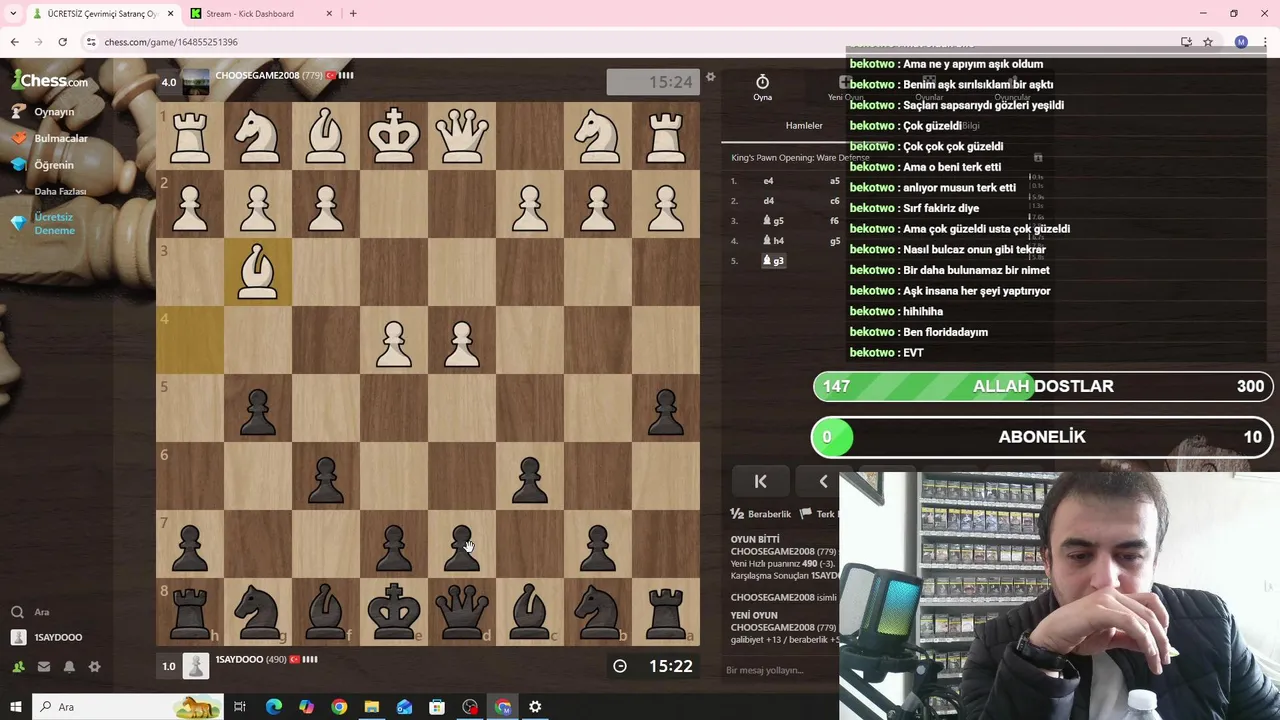Close the Stream - Kick Dashboard tab
Image resolution: width=1280 pixels, height=720 pixels.
click(x=329, y=14)
